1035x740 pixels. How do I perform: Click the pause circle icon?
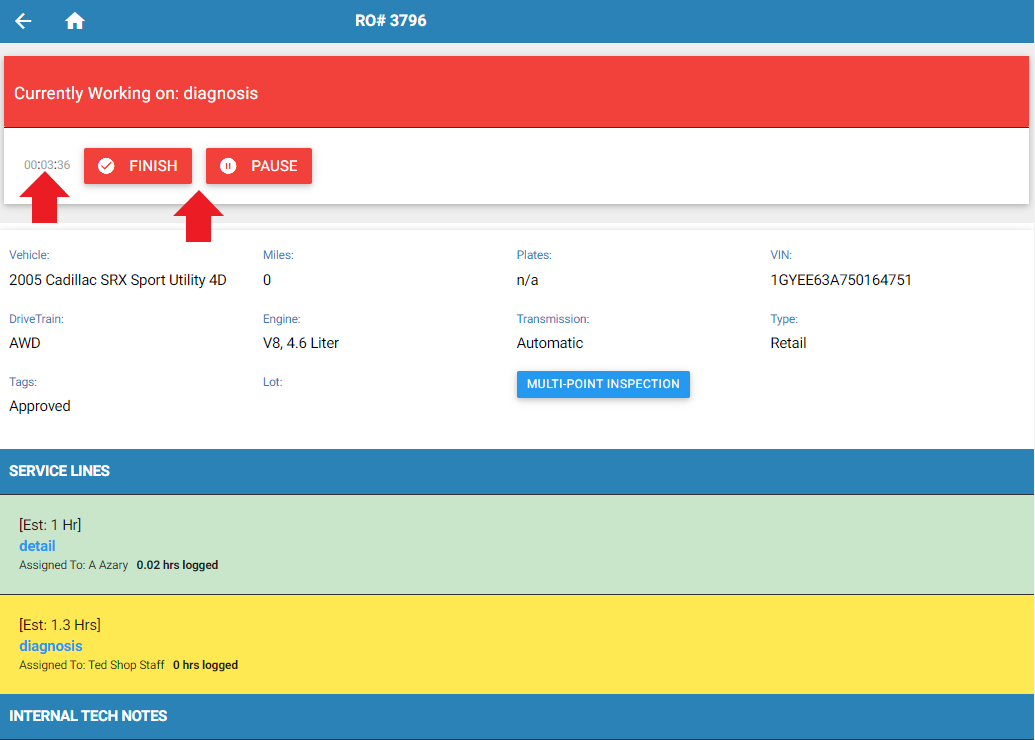[x=228, y=166]
